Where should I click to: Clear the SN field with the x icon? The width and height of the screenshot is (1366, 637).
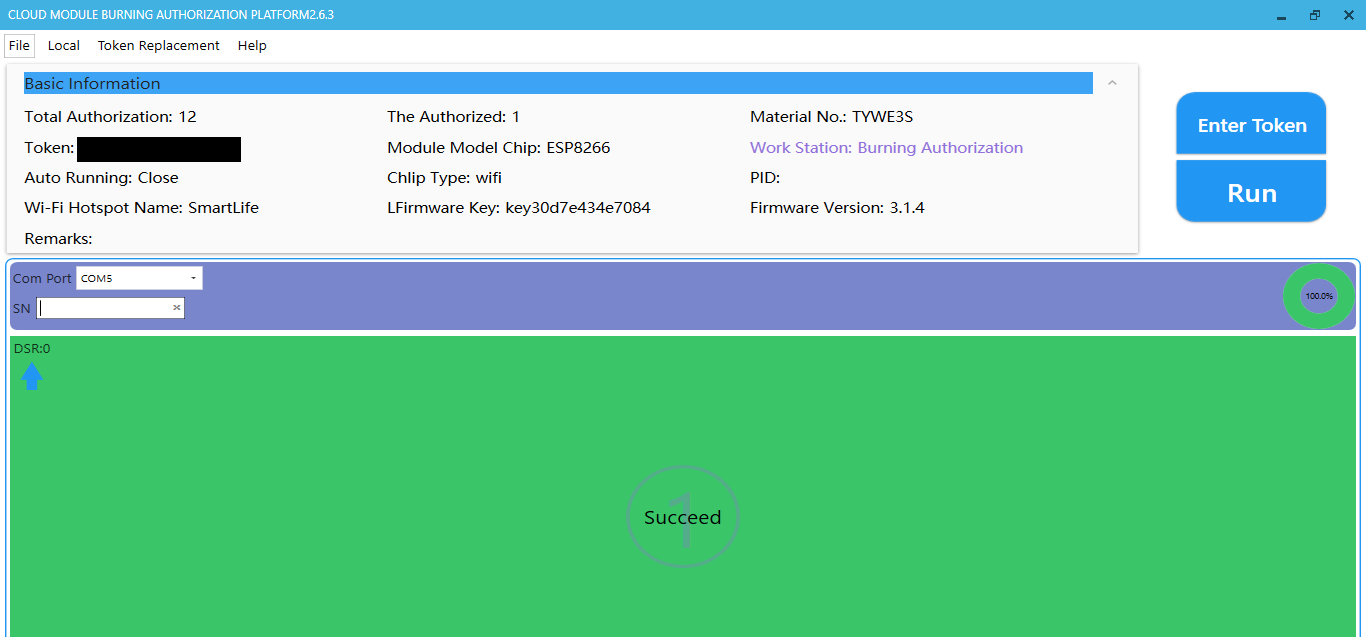pyautogui.click(x=177, y=308)
